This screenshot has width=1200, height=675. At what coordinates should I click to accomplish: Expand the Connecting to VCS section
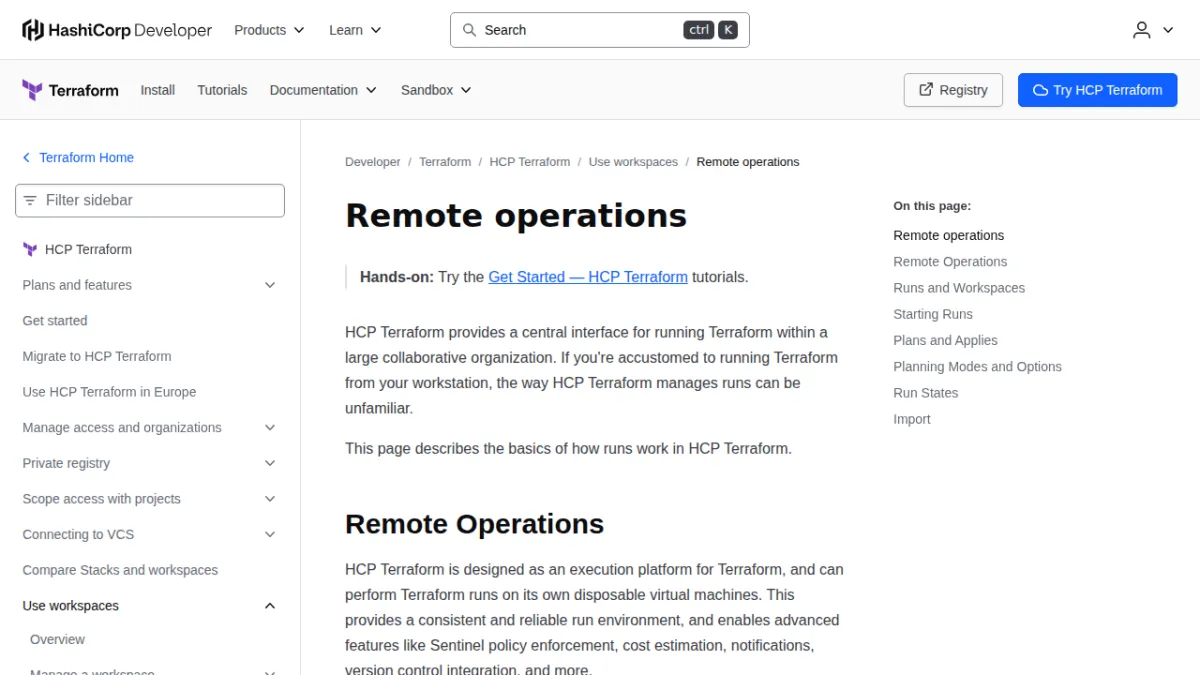(x=269, y=535)
